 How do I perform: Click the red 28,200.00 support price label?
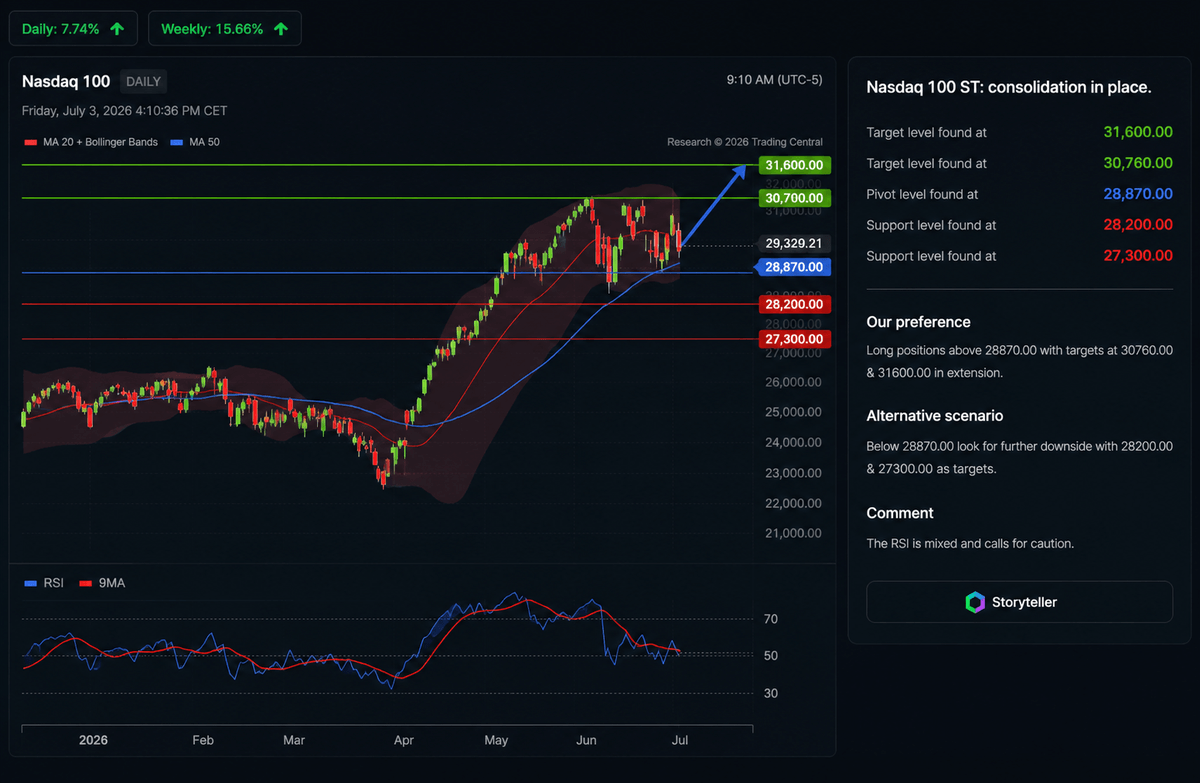794,304
